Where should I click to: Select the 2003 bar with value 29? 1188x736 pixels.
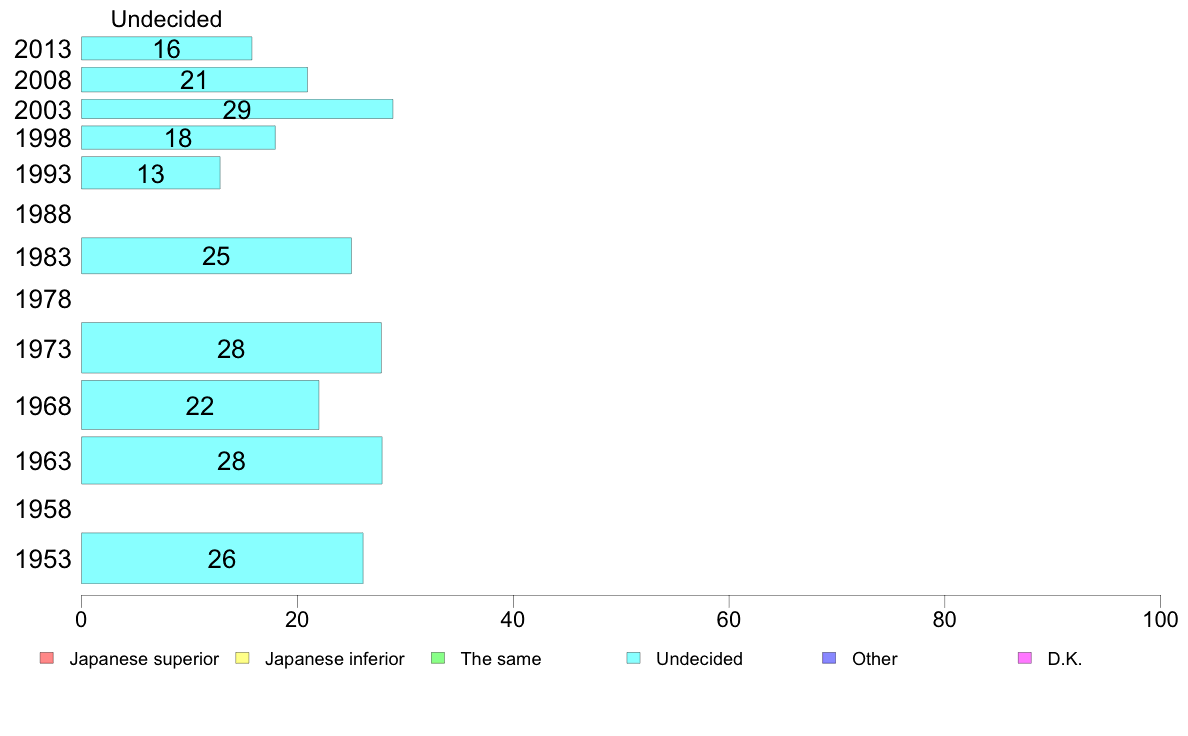[x=237, y=109]
